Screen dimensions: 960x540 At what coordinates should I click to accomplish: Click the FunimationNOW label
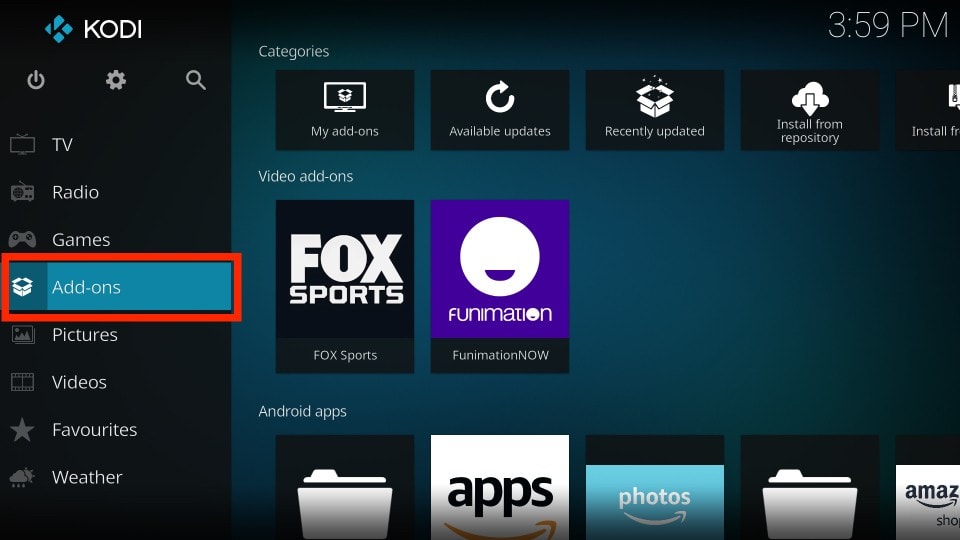[x=500, y=355]
